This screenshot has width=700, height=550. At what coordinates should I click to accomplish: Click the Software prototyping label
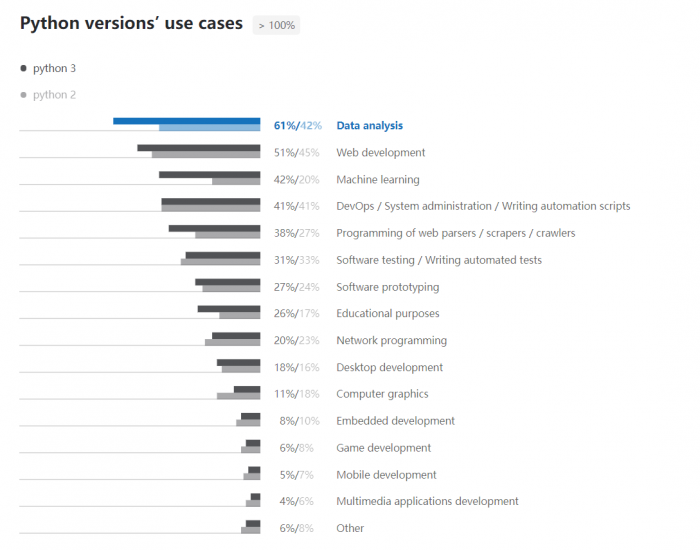tap(387, 287)
